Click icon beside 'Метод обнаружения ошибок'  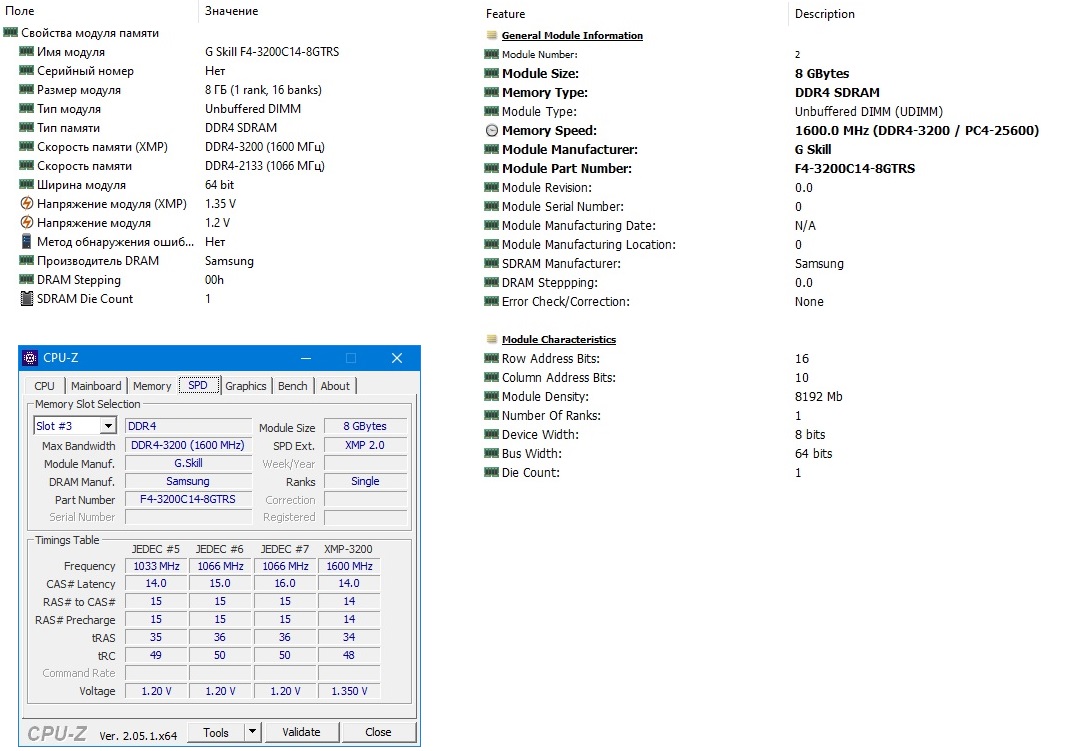[26, 241]
